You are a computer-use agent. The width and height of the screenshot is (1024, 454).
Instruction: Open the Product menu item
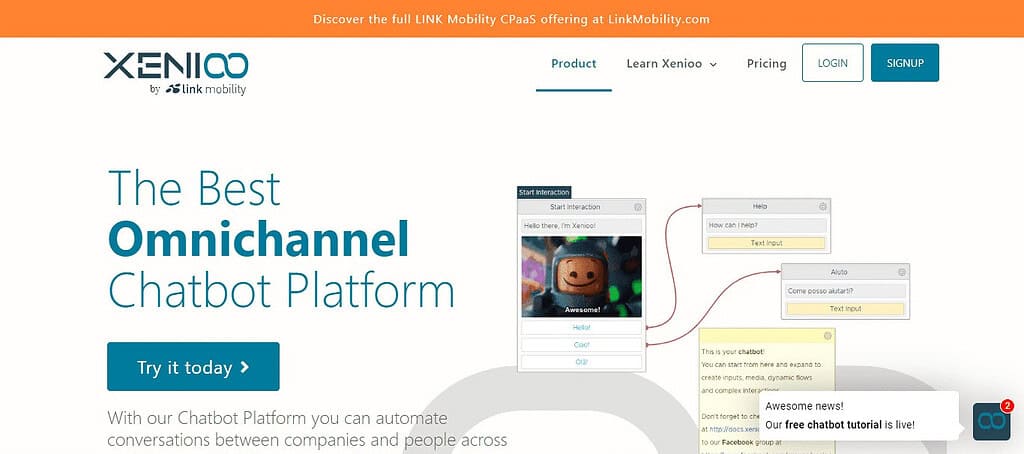(x=573, y=64)
